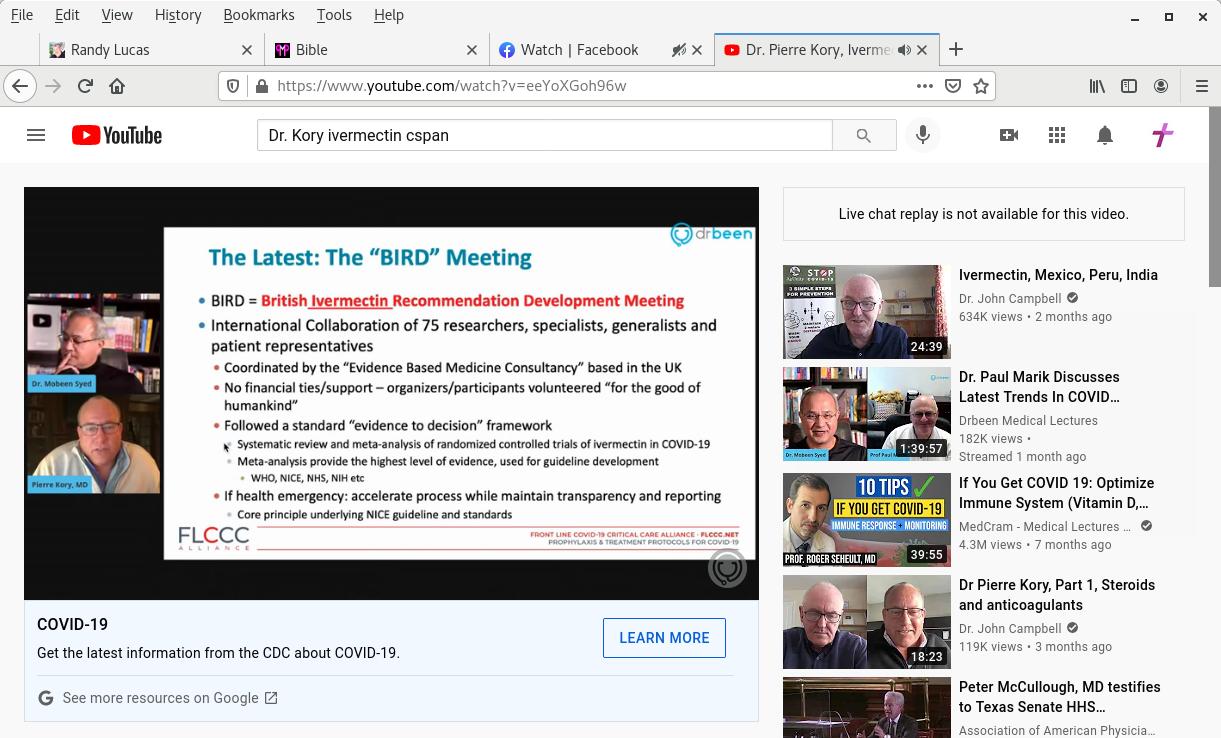Start voice search with the microphone icon
This screenshot has height=738, width=1221.
pos(922,135)
